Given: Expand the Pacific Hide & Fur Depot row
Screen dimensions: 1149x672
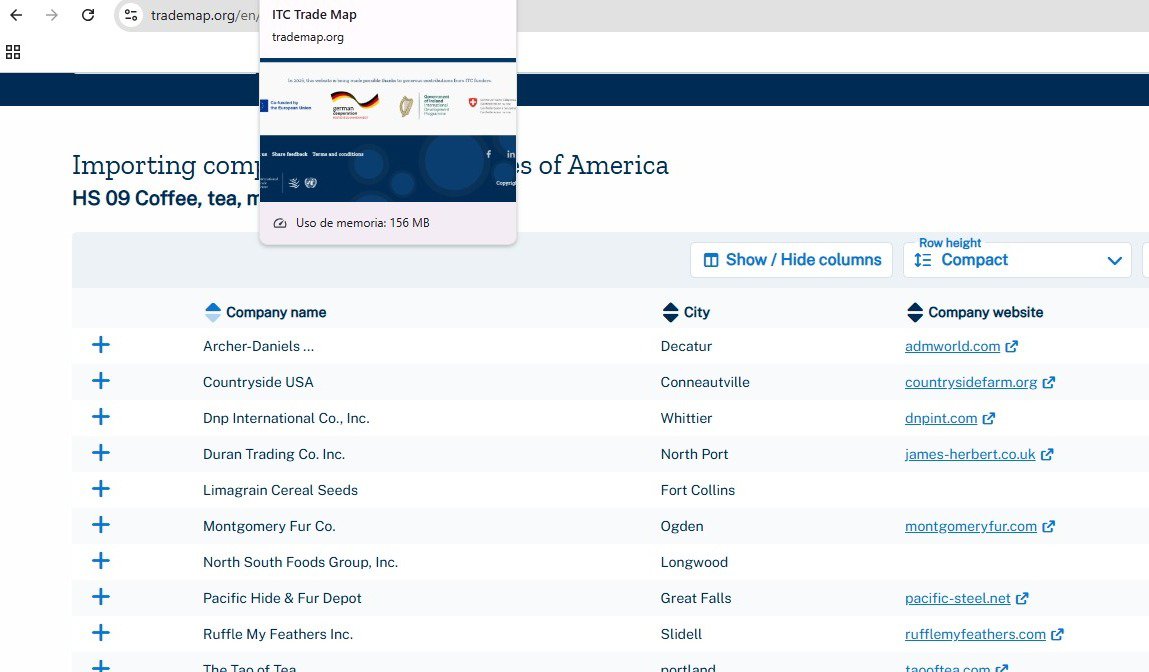Looking at the screenshot, I should [x=101, y=597].
